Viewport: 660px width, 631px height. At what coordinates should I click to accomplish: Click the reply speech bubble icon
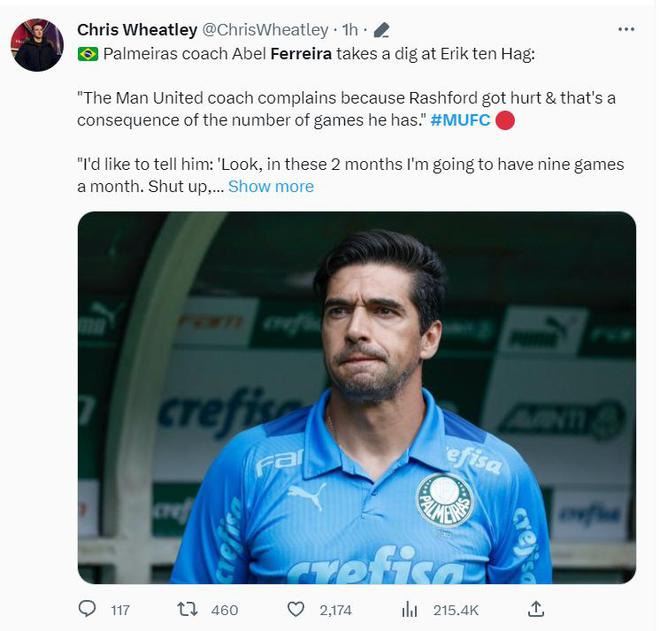coord(88,608)
